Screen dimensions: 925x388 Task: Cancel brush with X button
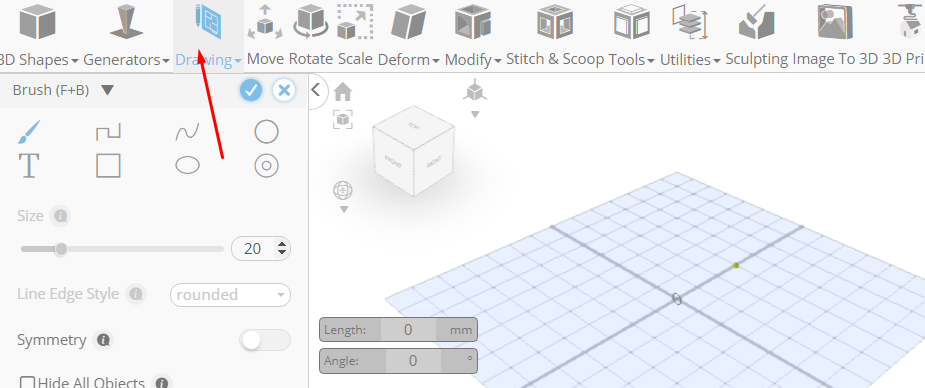click(284, 90)
